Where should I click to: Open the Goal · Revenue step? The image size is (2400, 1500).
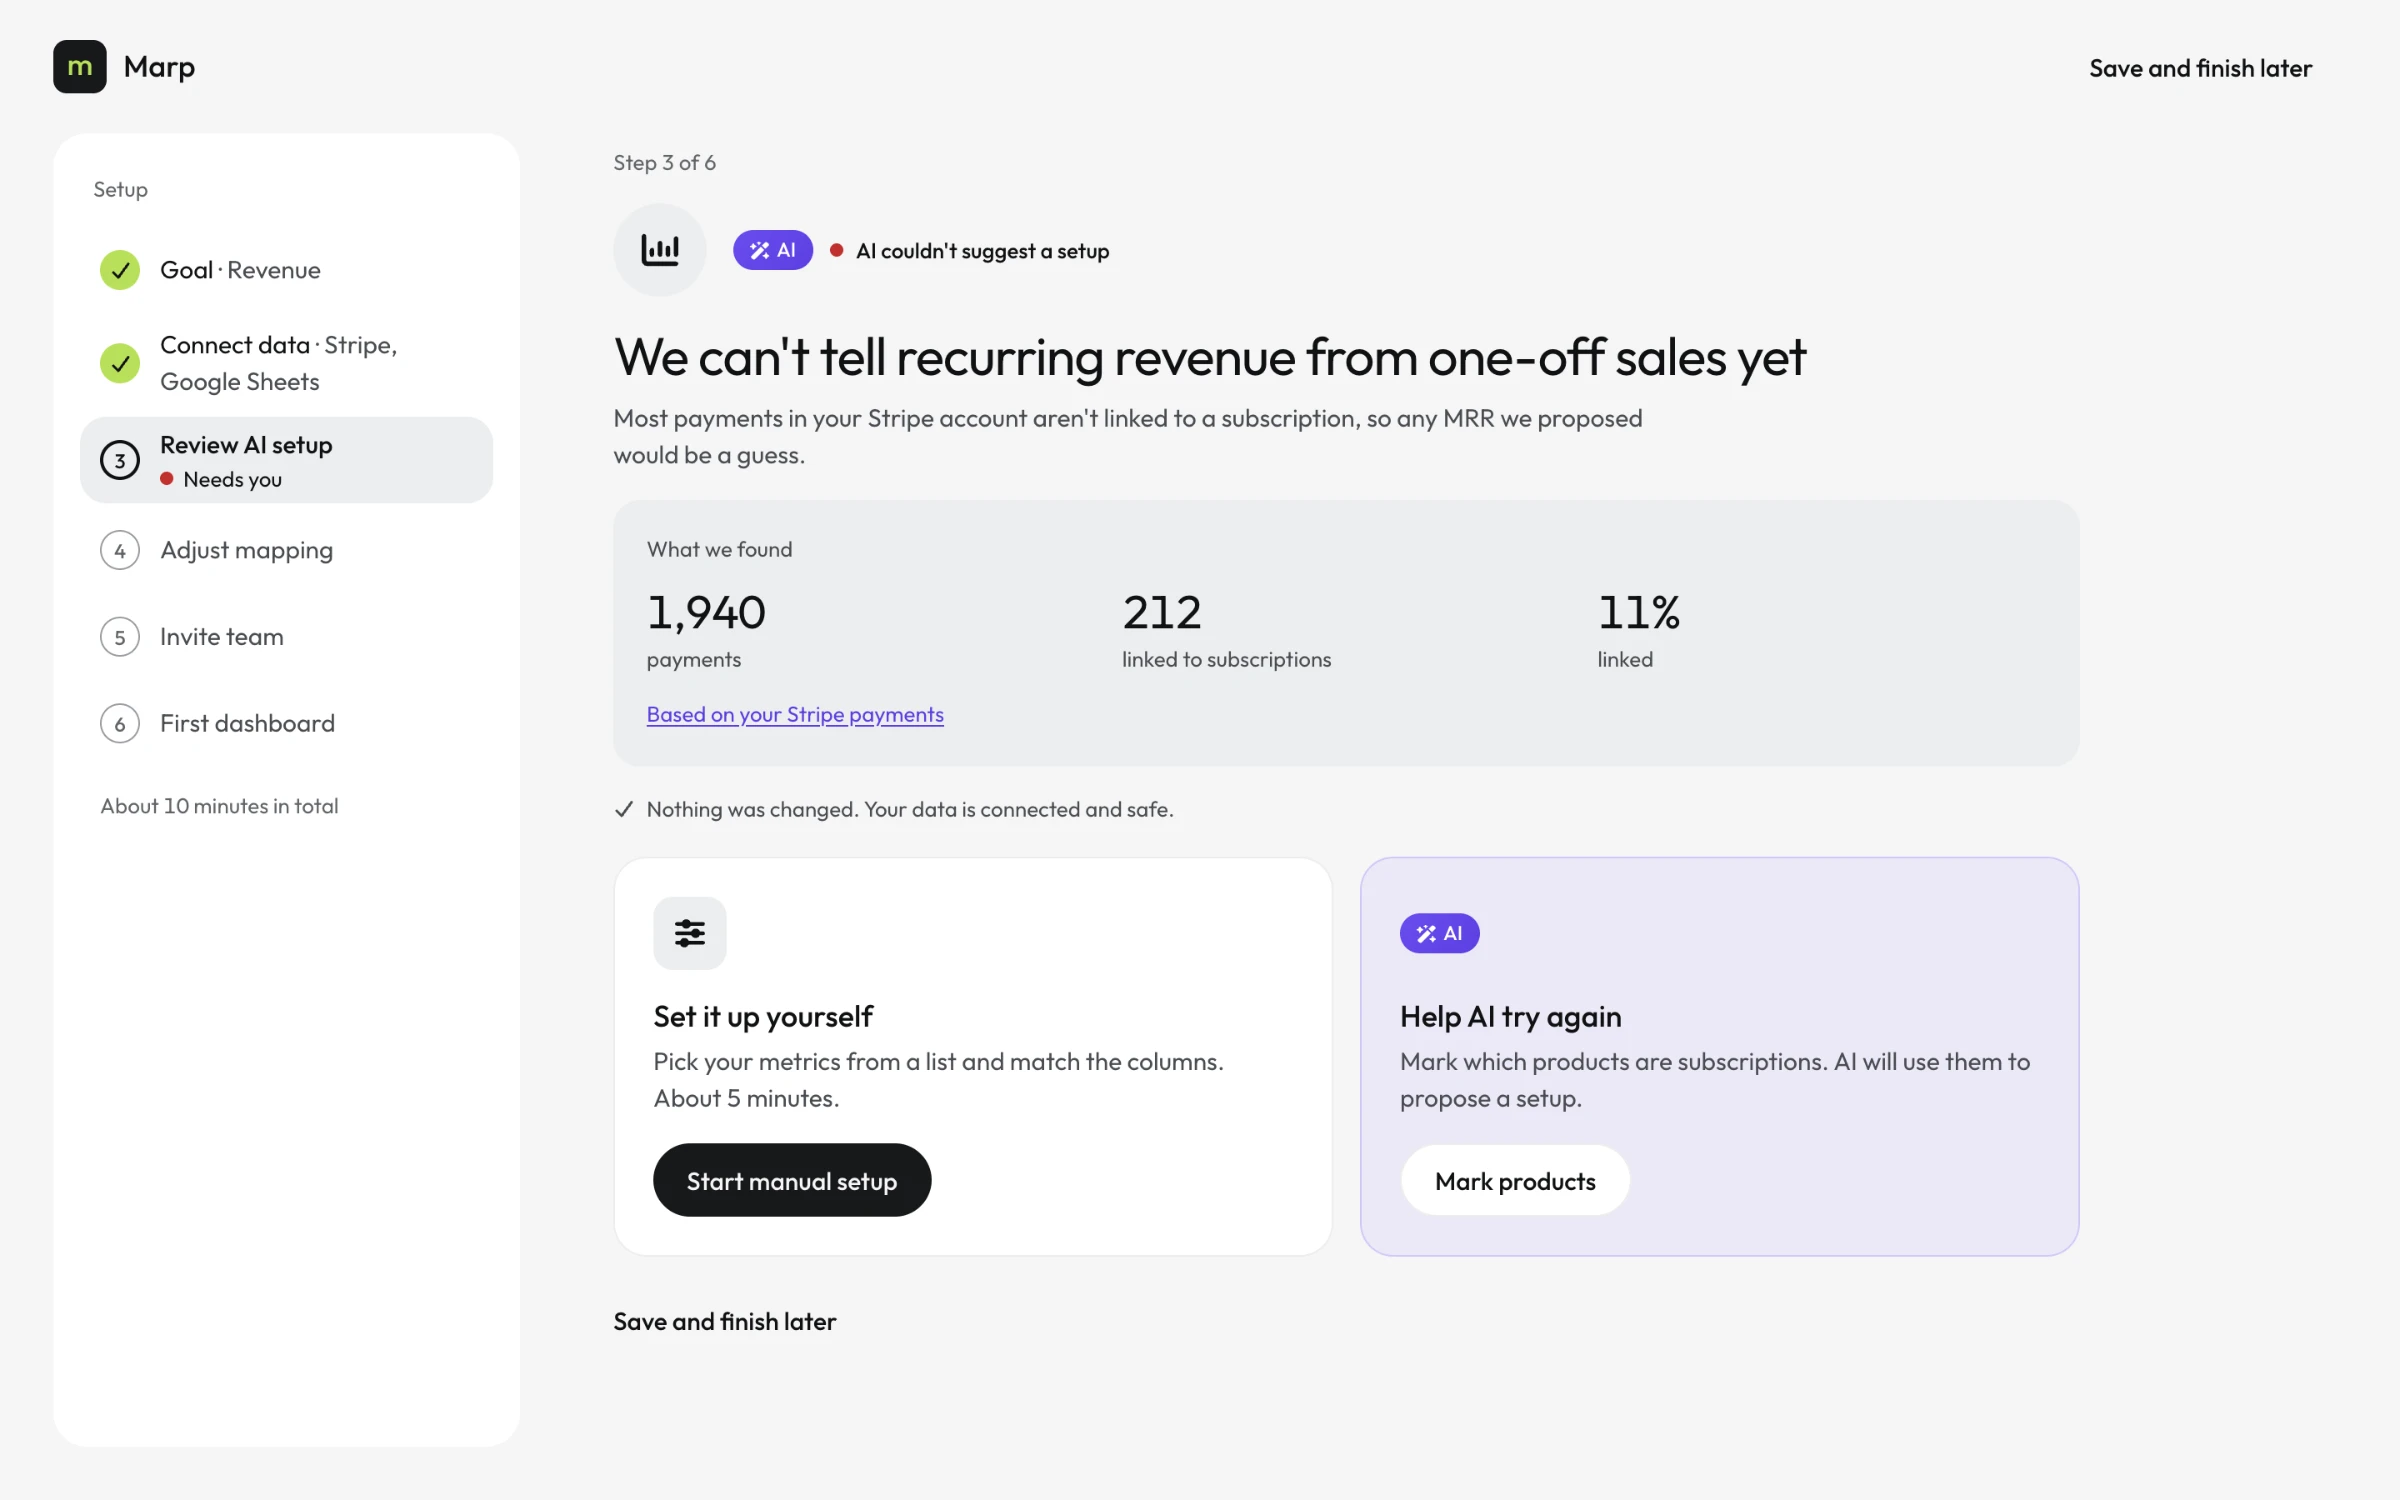(286, 270)
